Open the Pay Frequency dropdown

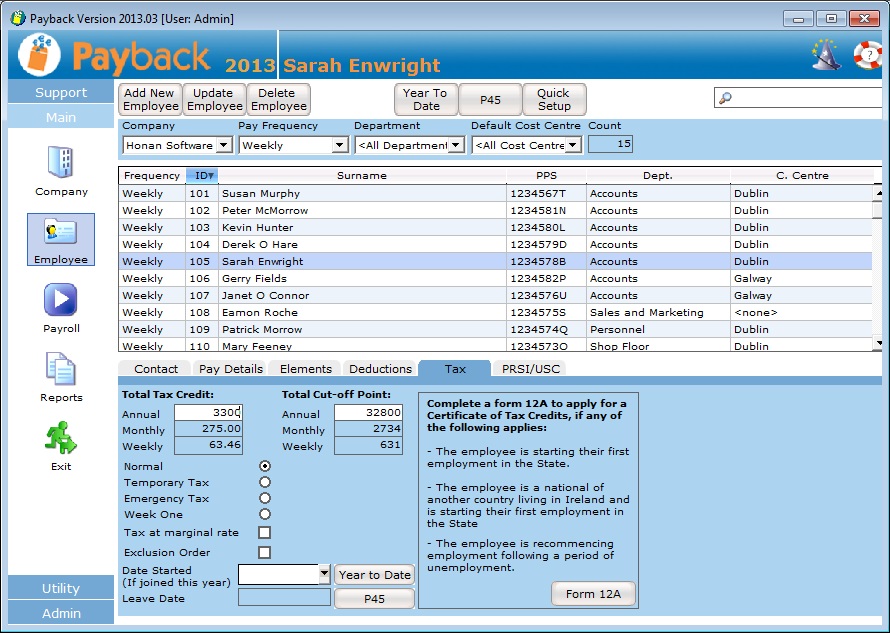(x=339, y=145)
